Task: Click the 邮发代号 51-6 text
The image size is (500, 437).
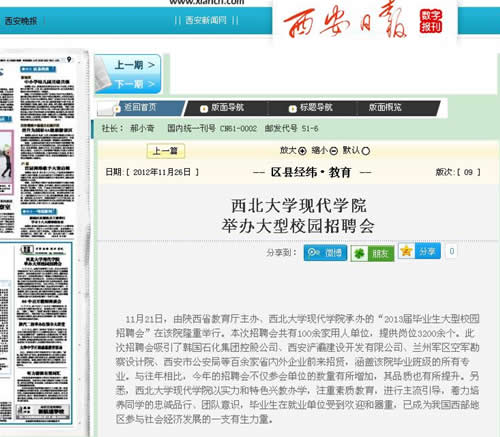Action: tap(291, 128)
